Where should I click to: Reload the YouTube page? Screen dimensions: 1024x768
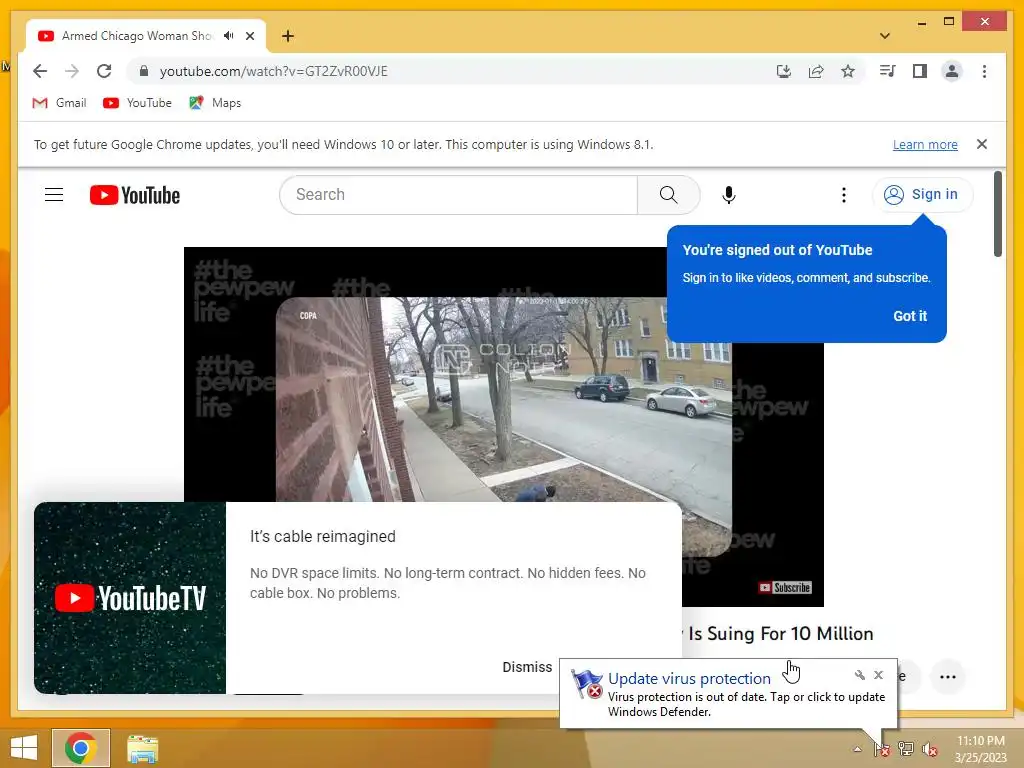coord(104,71)
